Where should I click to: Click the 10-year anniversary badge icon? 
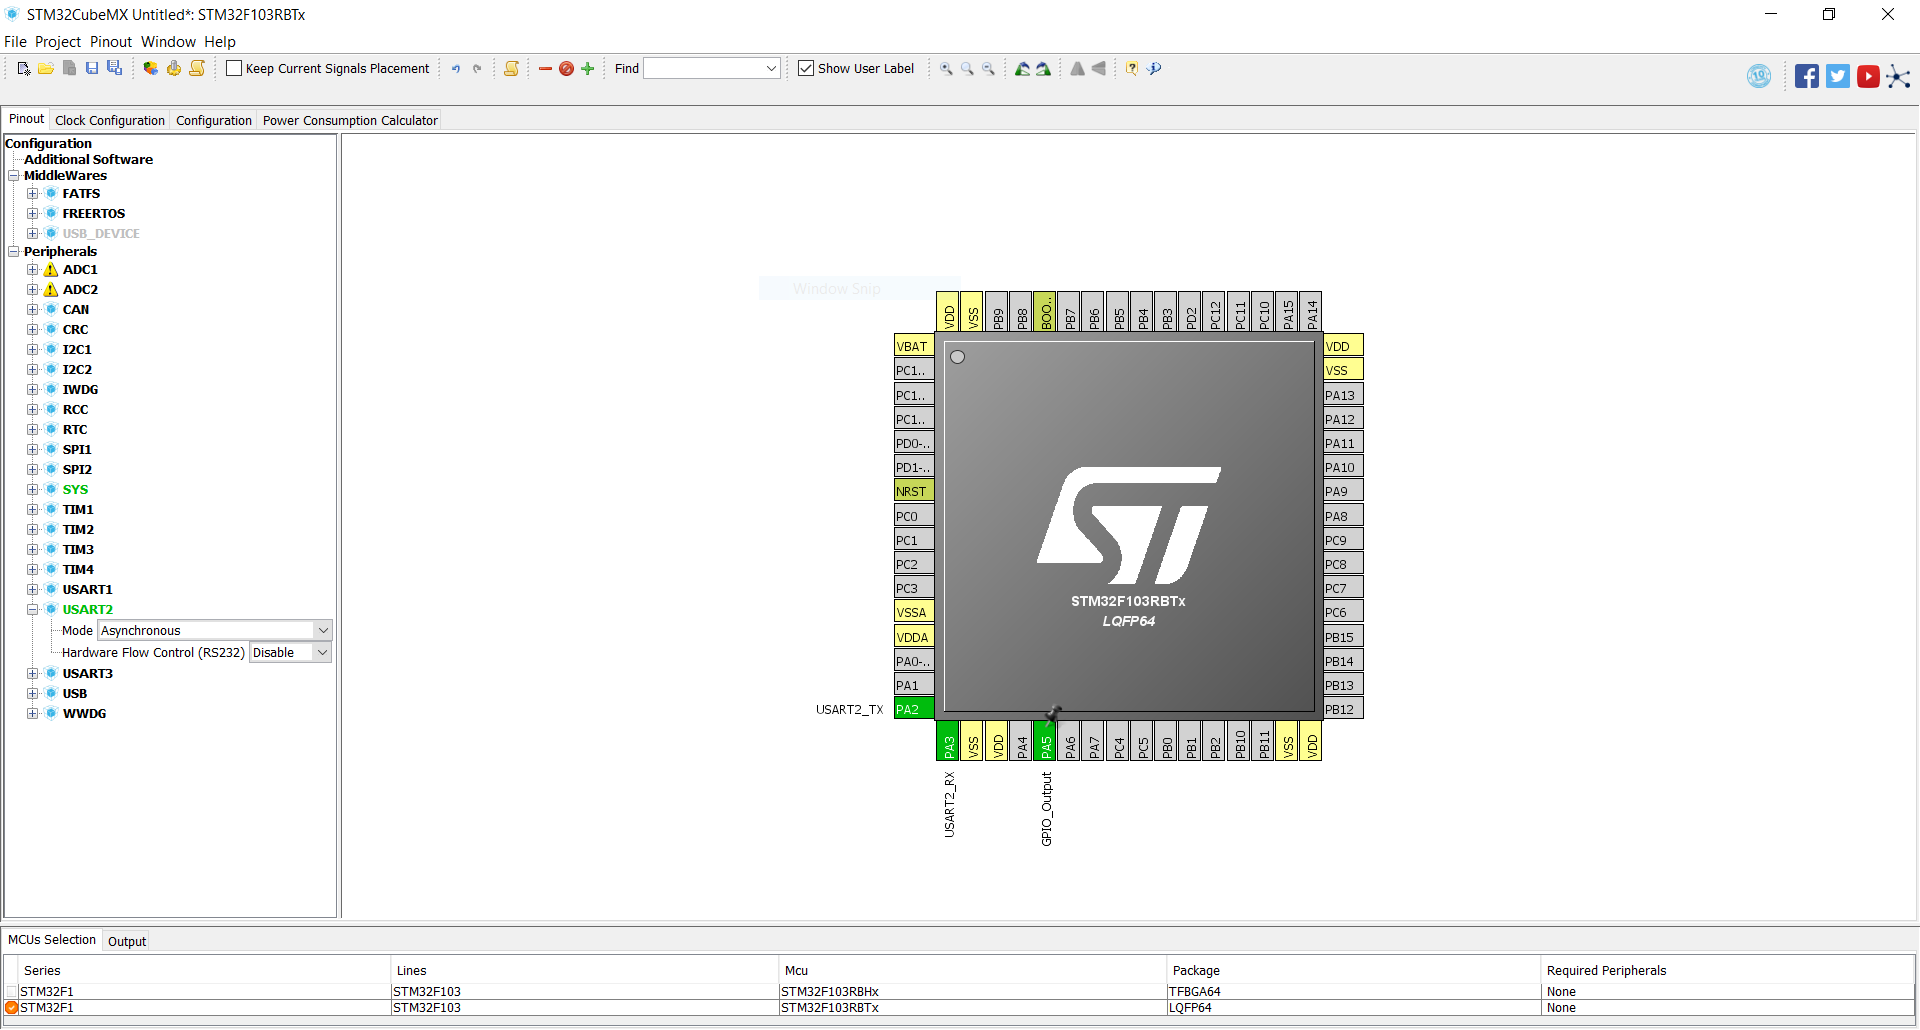1759,76
